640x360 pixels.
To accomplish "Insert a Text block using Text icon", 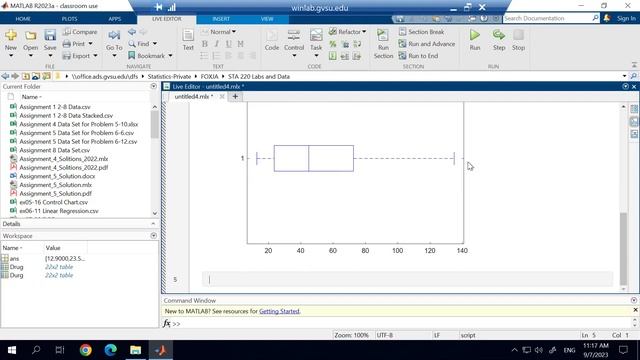I will 188,36.
